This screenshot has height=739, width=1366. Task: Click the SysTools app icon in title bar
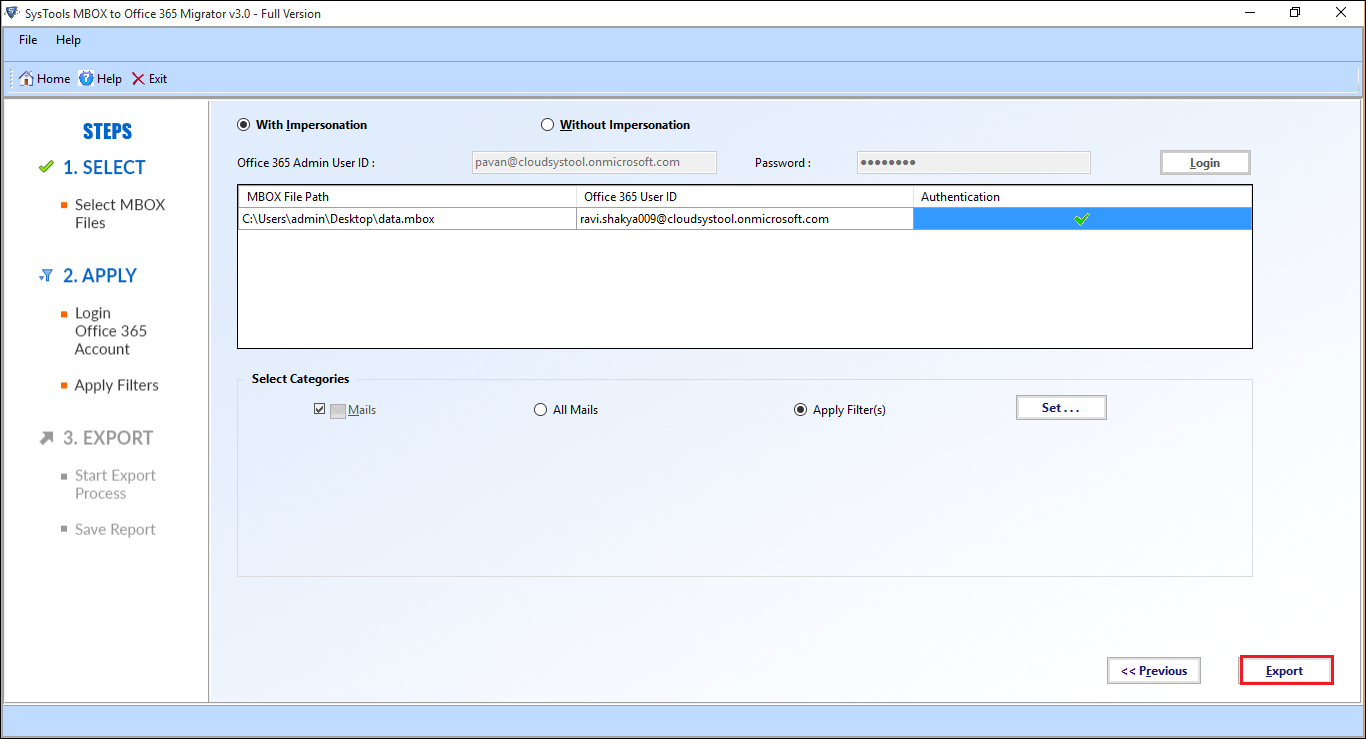pos(12,13)
